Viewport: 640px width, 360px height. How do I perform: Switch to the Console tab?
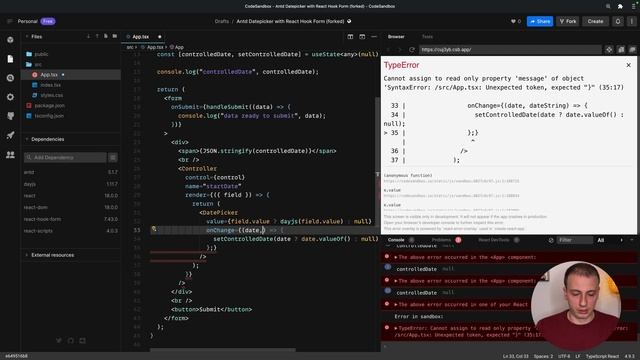tap(396, 240)
